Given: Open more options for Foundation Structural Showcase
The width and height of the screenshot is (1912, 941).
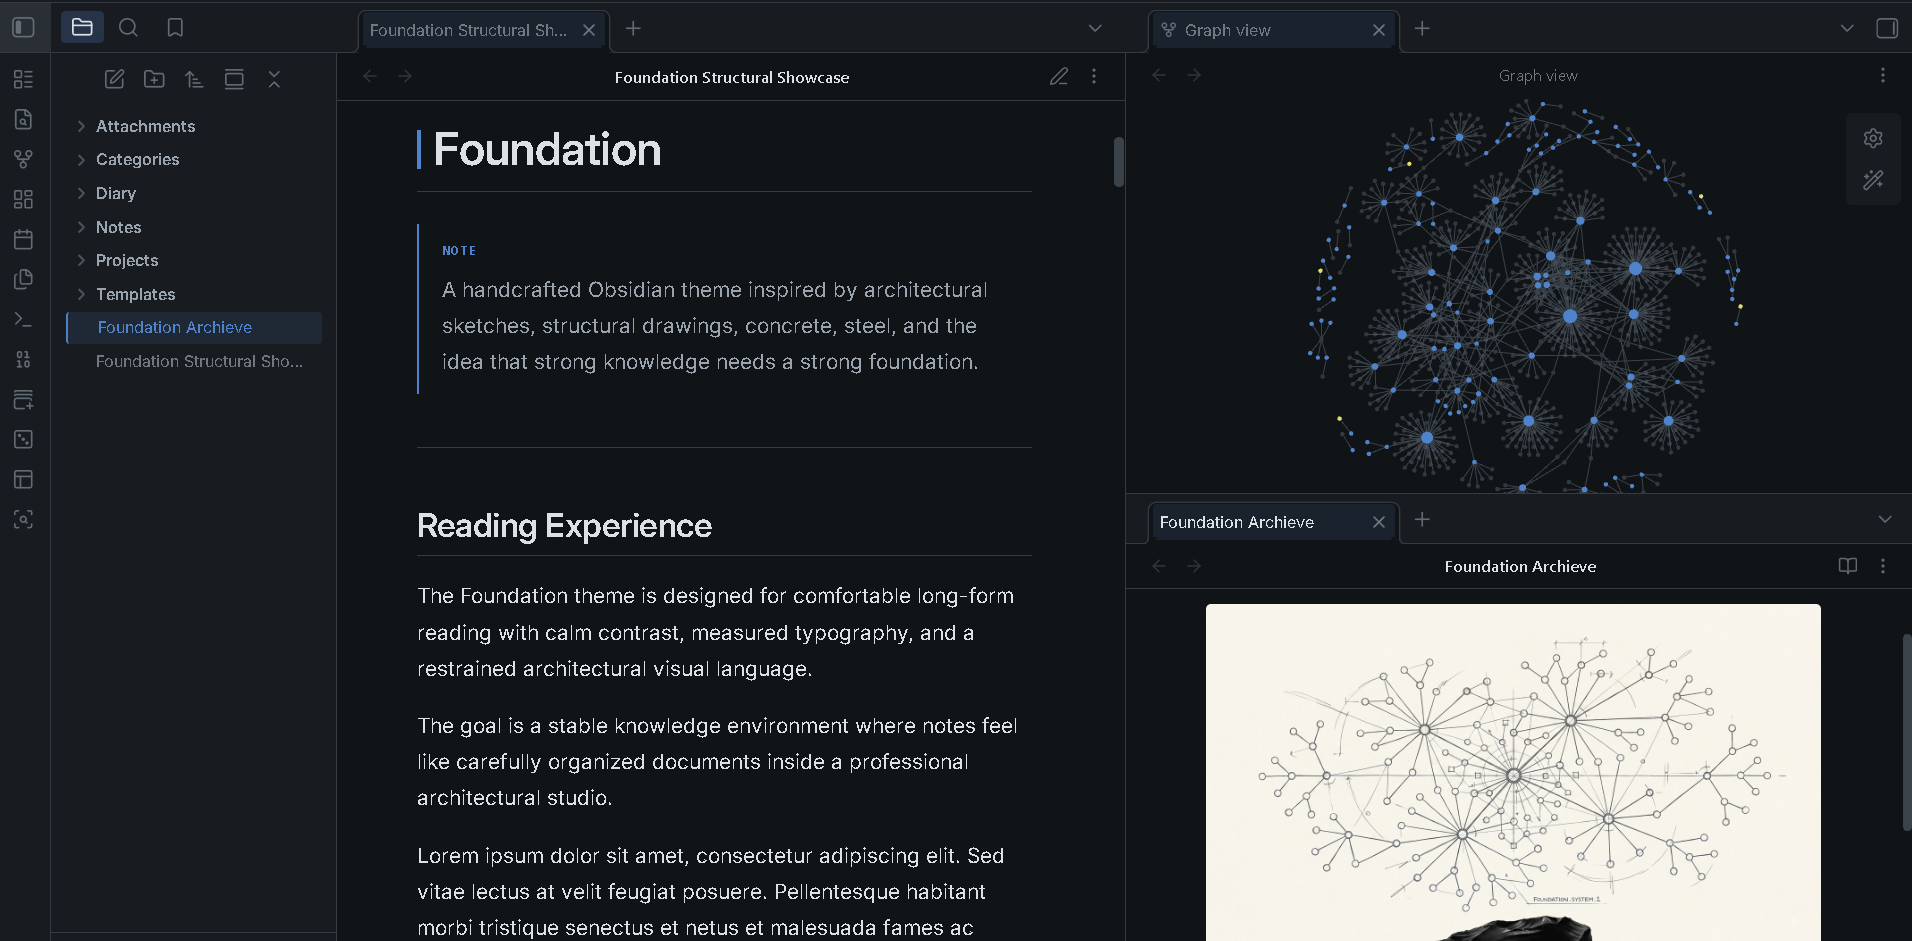Looking at the screenshot, I should tap(1094, 76).
